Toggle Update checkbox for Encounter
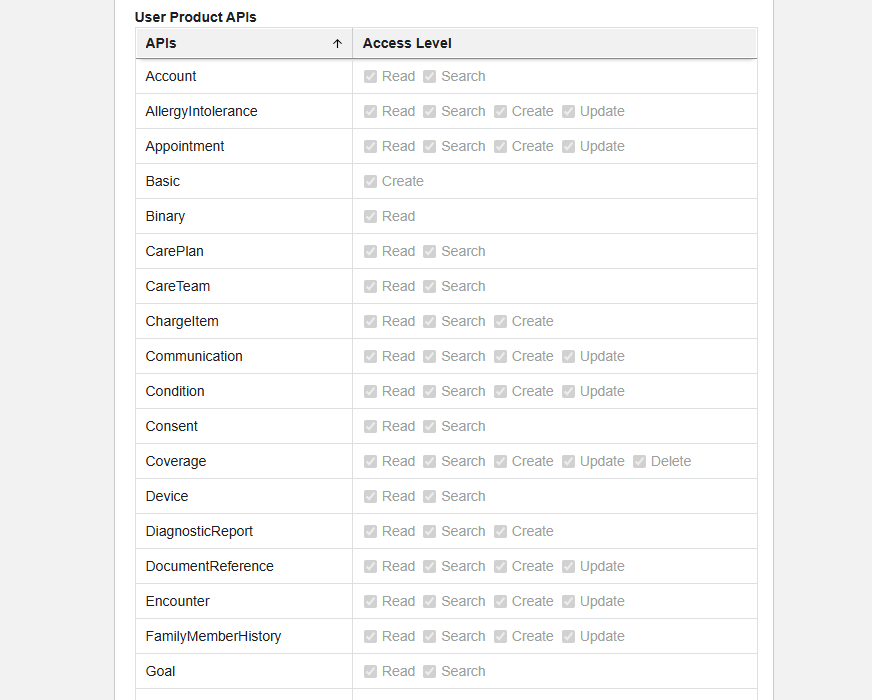The height and width of the screenshot is (700, 872). (569, 602)
